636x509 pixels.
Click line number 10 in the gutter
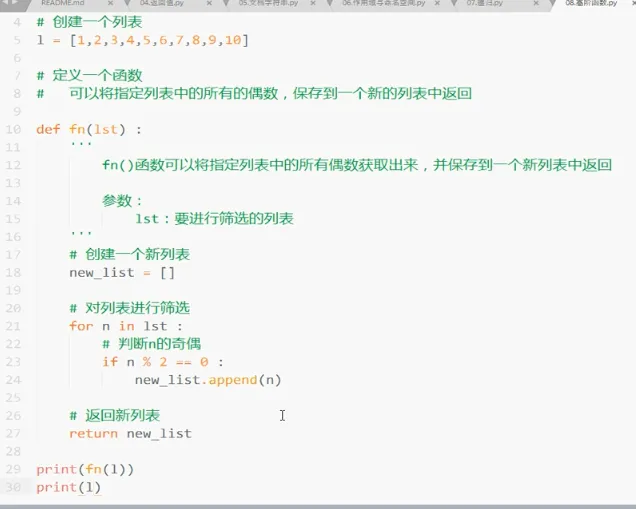point(13,129)
